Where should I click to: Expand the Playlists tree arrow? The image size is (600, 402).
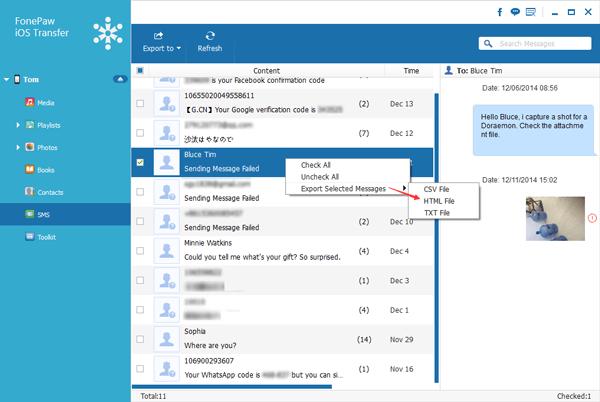point(18,125)
